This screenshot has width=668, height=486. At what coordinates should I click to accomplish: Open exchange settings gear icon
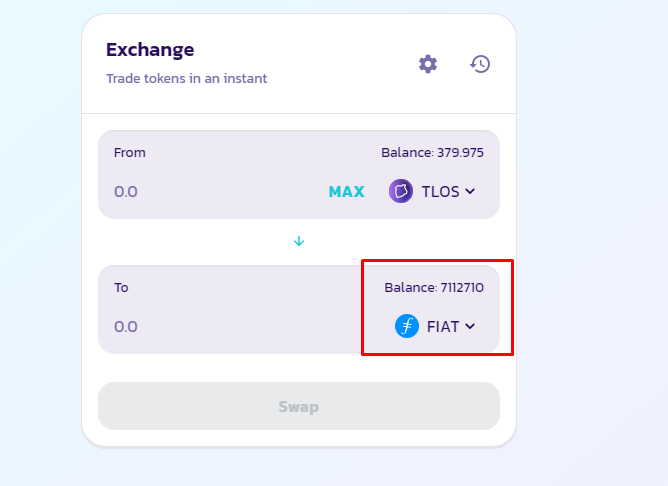(428, 64)
